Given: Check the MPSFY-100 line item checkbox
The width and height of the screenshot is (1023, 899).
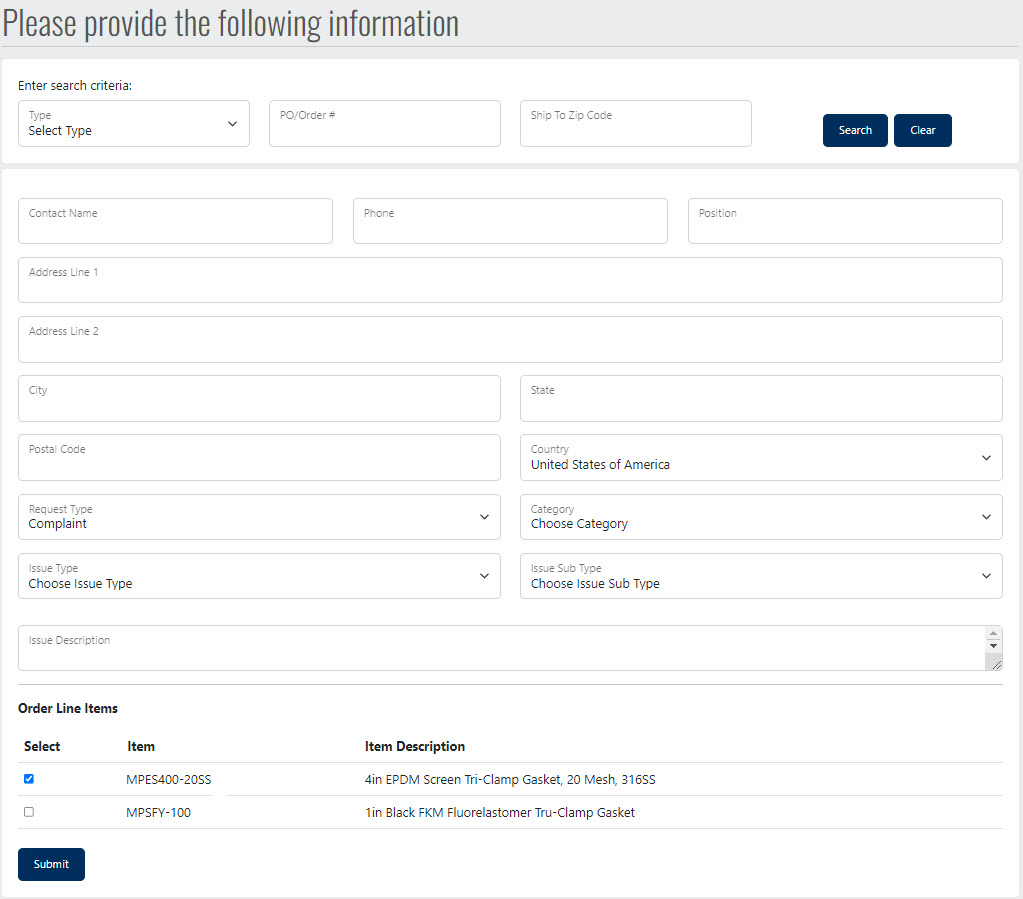Looking at the screenshot, I should (29, 812).
